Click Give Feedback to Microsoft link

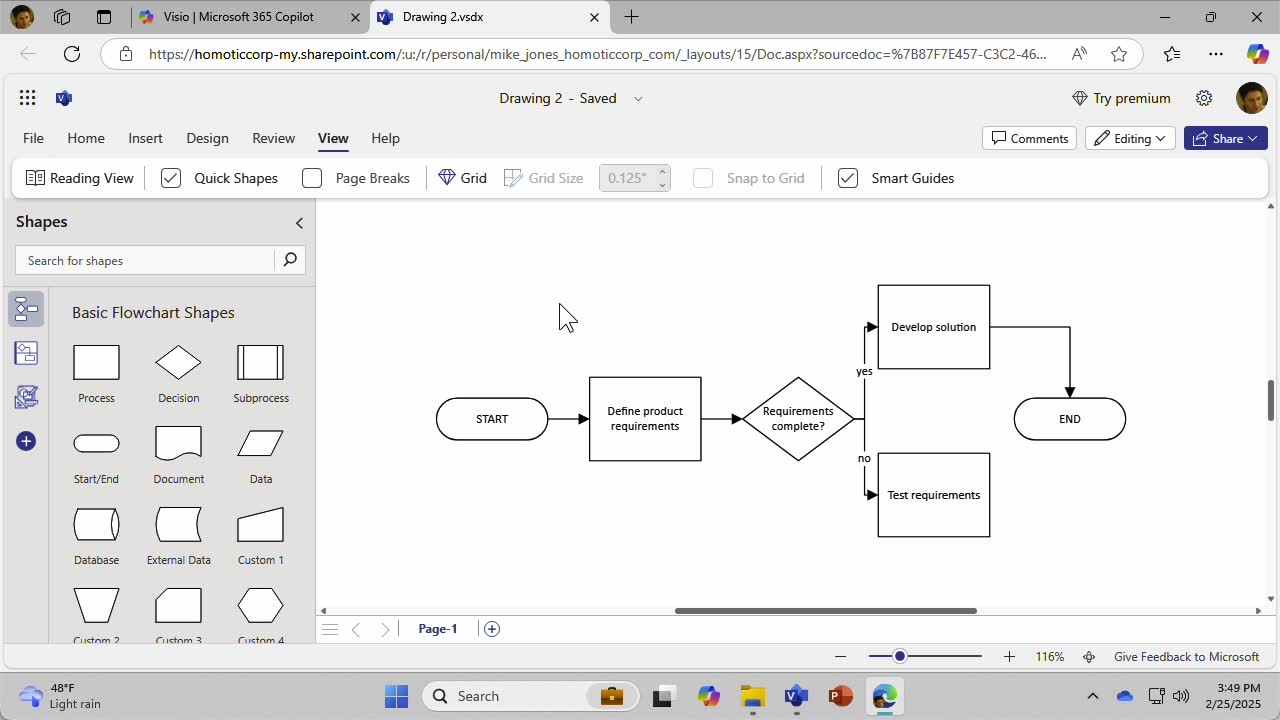pyautogui.click(x=1186, y=657)
